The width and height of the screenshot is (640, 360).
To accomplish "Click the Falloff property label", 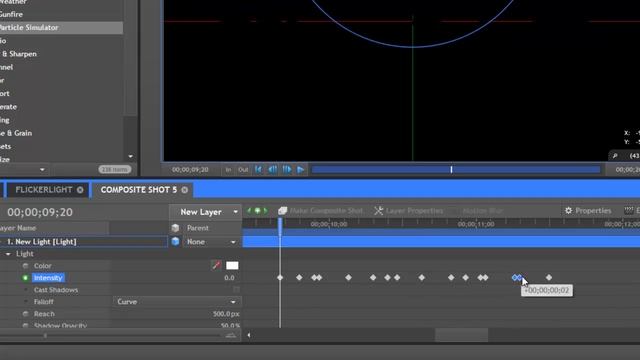I will (44, 302).
